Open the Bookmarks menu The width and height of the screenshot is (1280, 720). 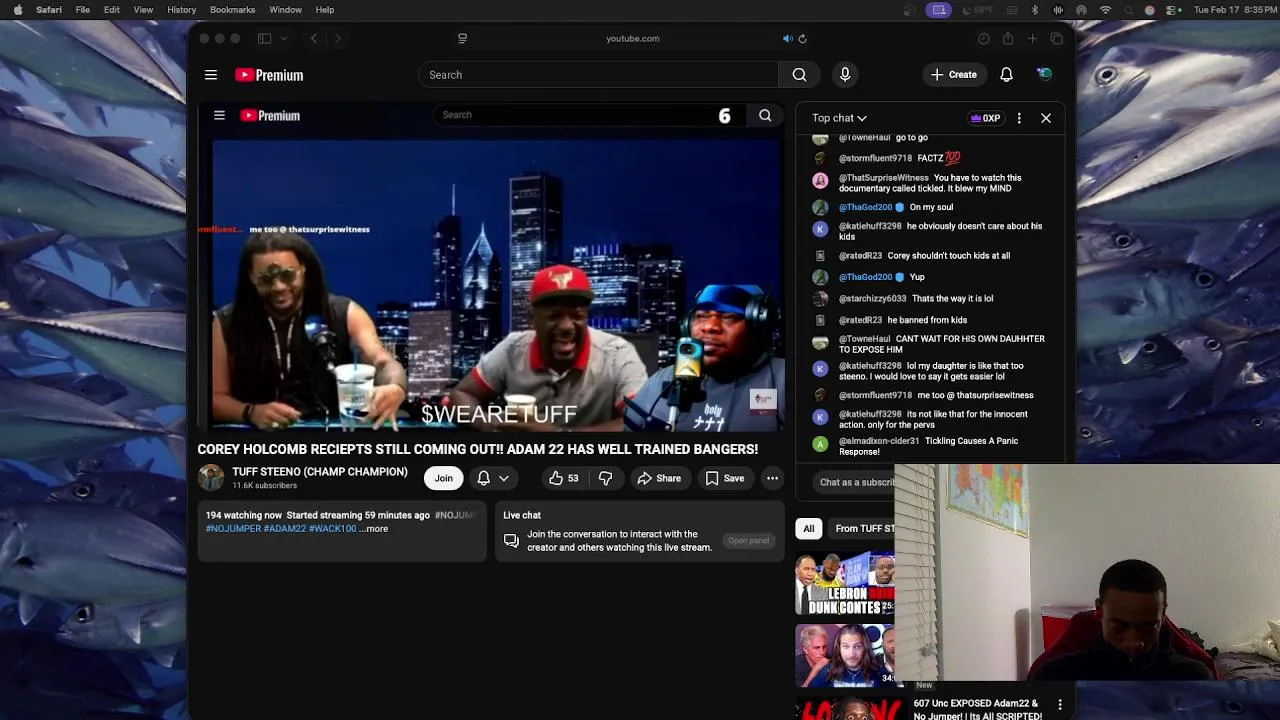(x=232, y=10)
